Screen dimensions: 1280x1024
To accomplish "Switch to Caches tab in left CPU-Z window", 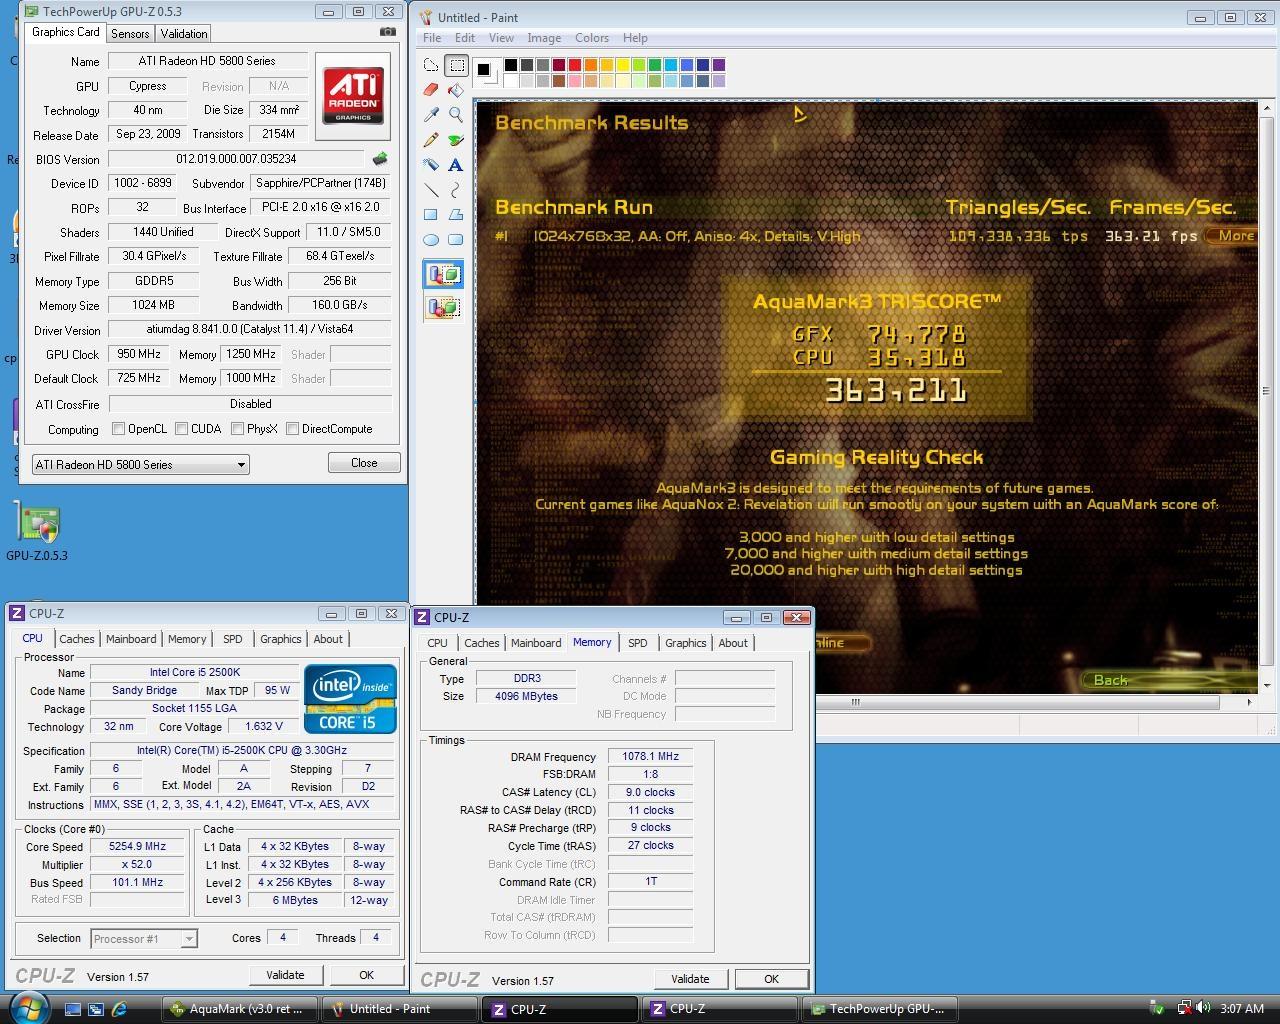I will [76, 639].
